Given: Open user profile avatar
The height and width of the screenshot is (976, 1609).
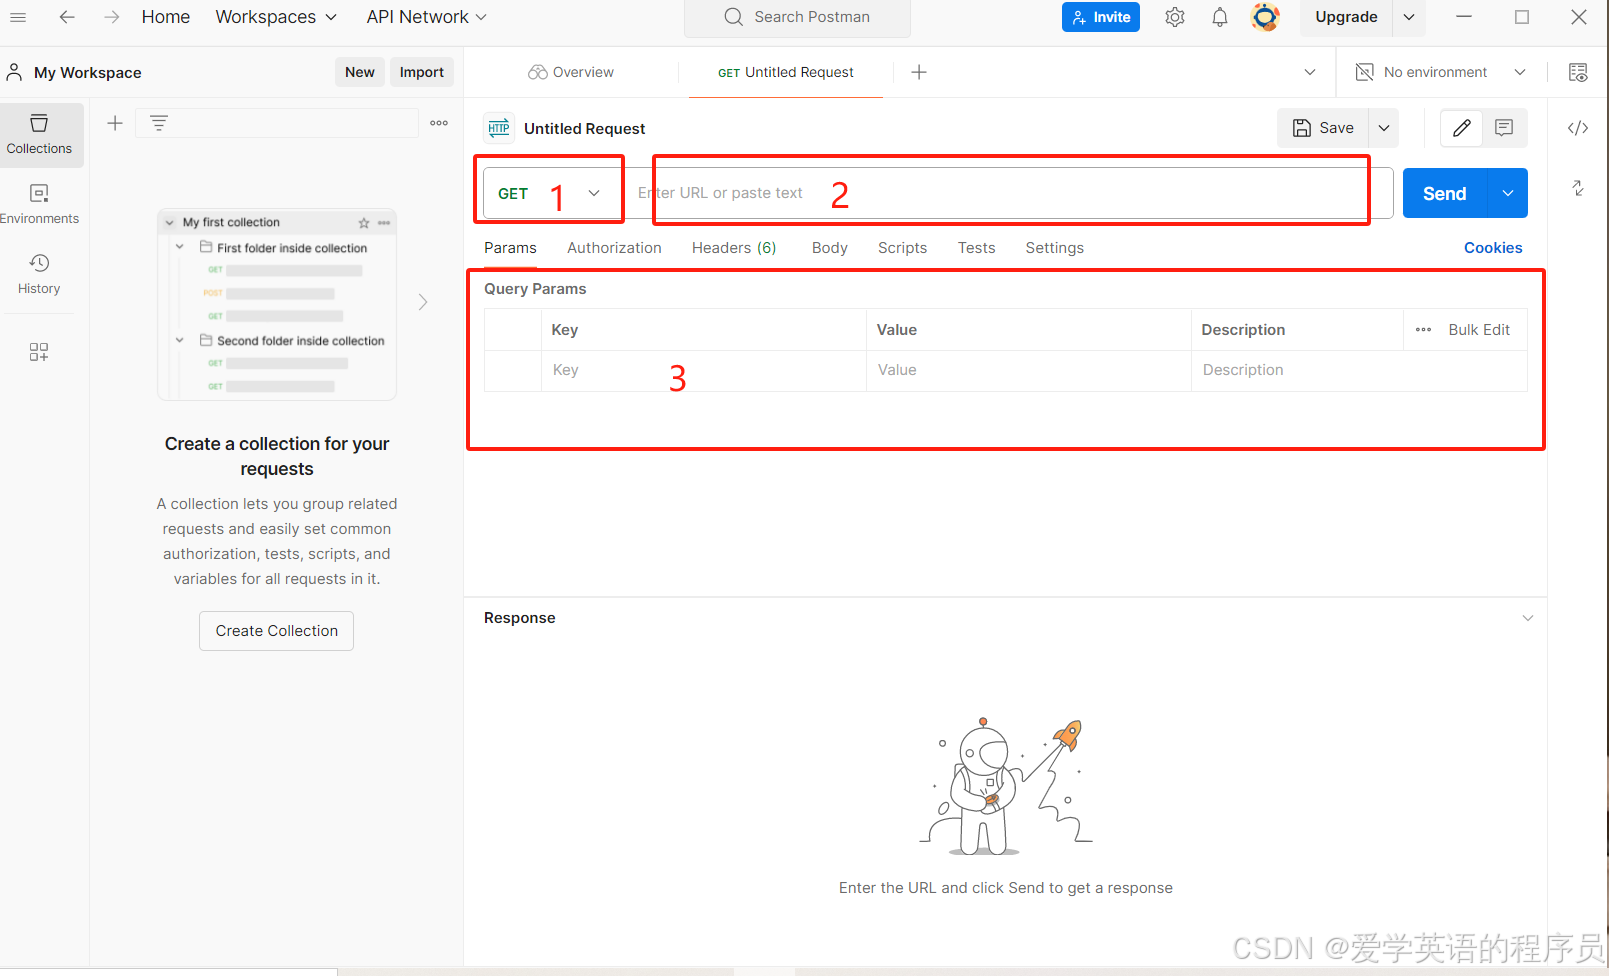Looking at the screenshot, I should click(x=1265, y=17).
